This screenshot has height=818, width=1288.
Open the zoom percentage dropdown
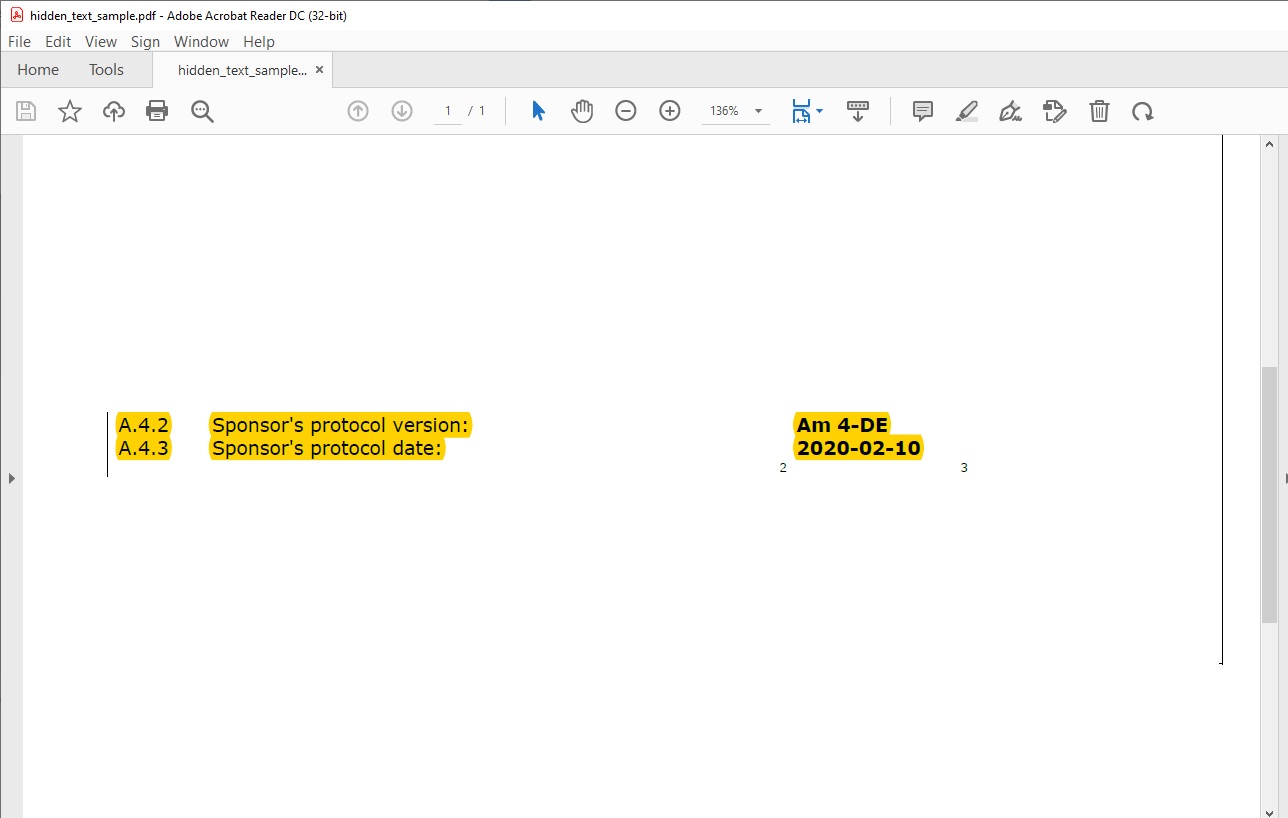coord(757,111)
